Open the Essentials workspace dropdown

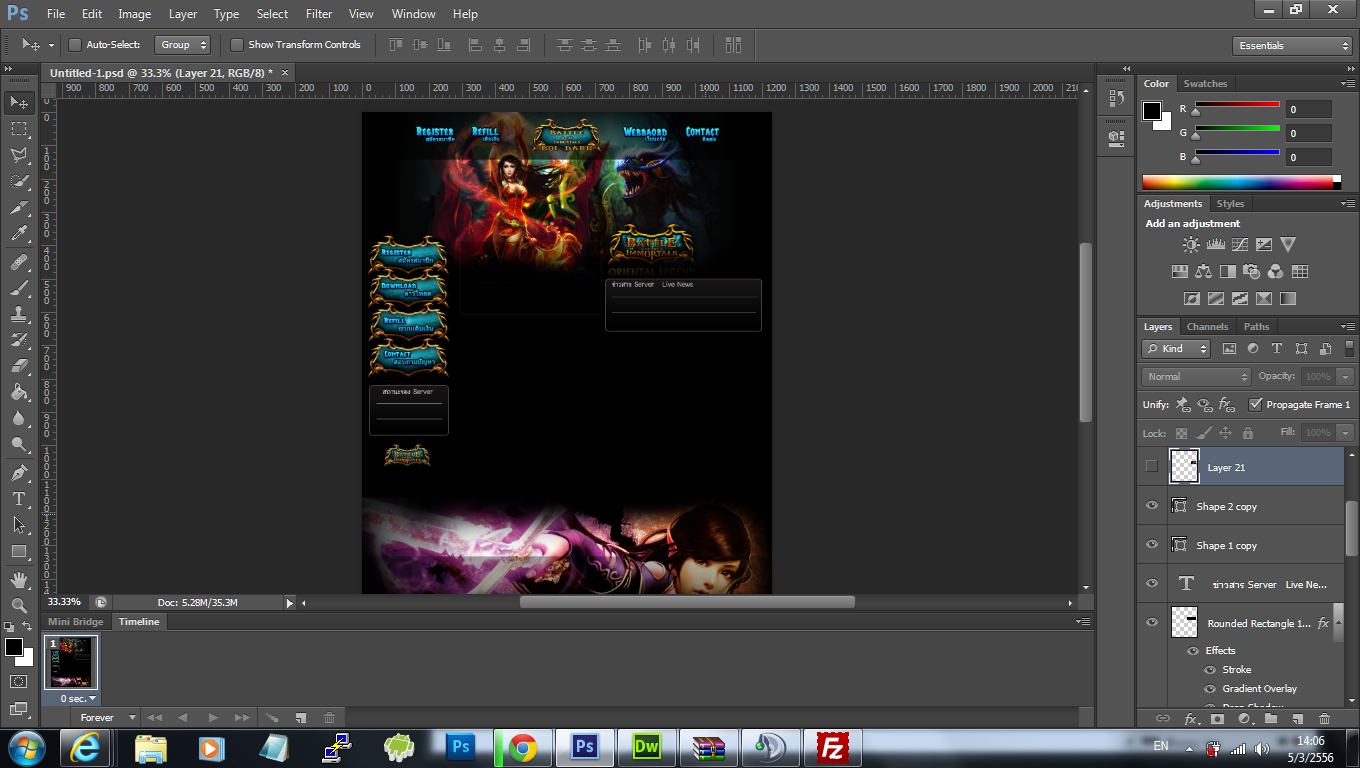tap(1293, 46)
